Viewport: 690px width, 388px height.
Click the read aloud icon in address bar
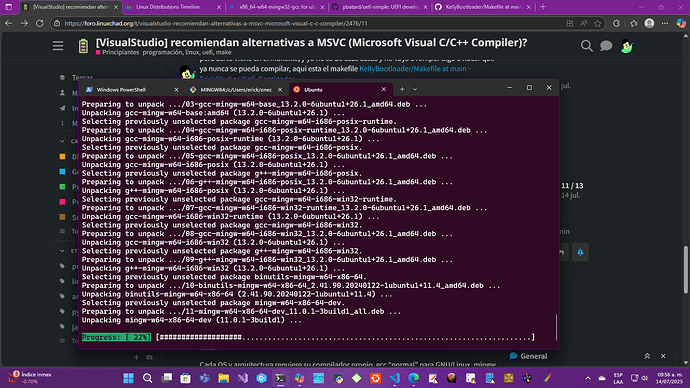click(584, 23)
